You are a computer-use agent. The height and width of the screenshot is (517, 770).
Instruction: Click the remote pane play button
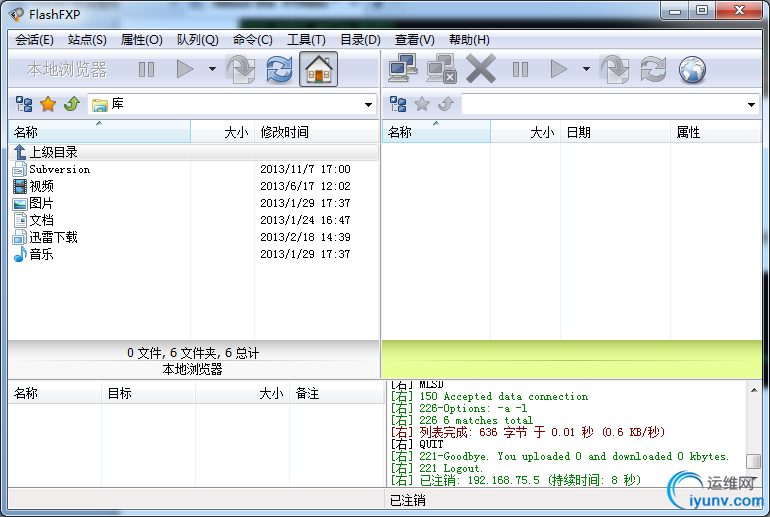click(x=559, y=69)
